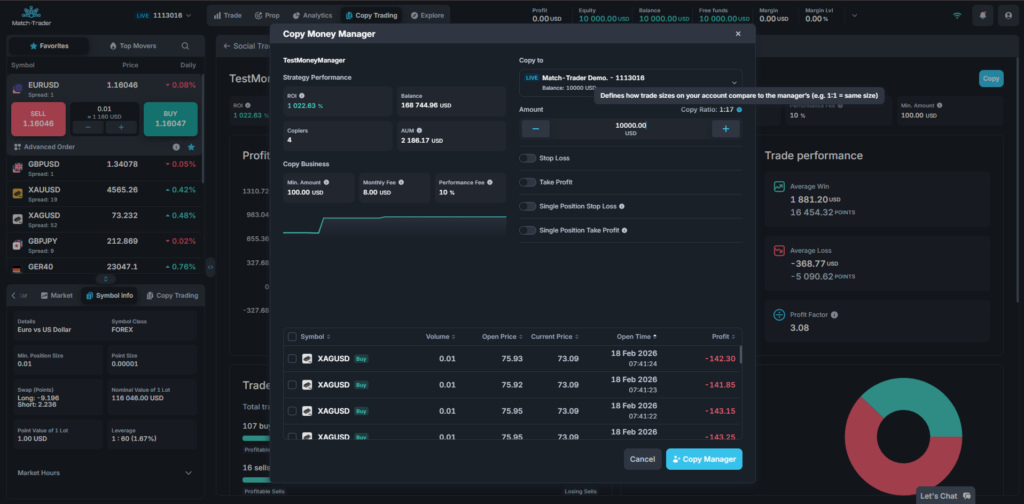
Task: Expand the Market Hours section
Action: pyautogui.click(x=190, y=472)
